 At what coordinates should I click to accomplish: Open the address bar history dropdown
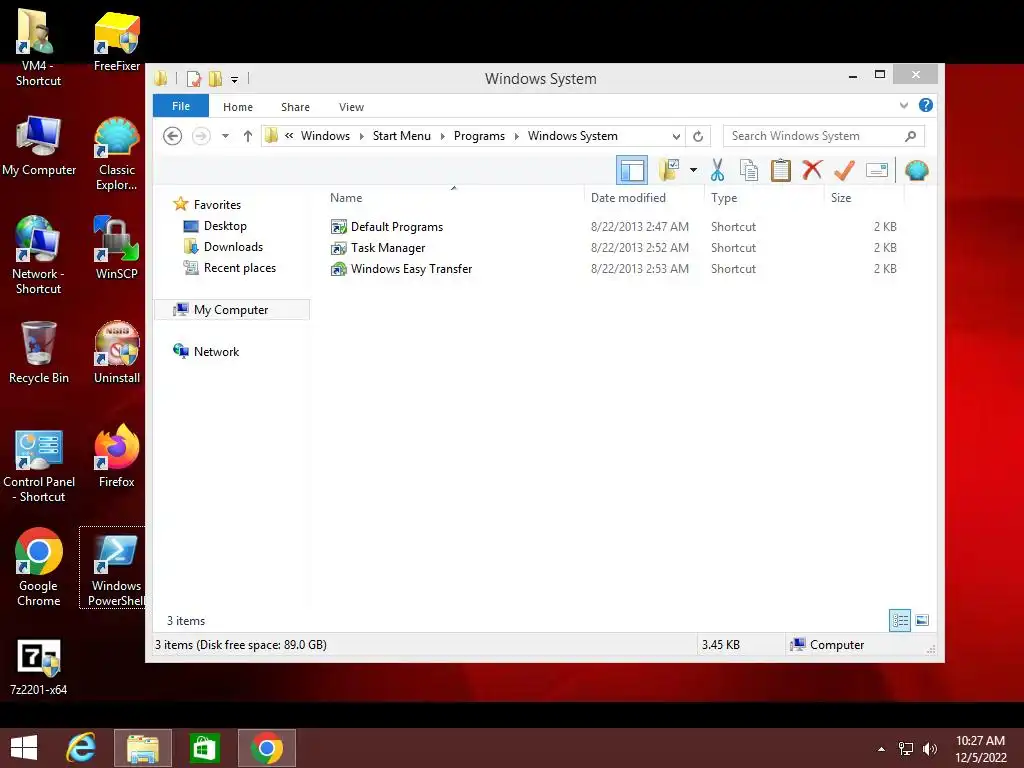pos(676,136)
